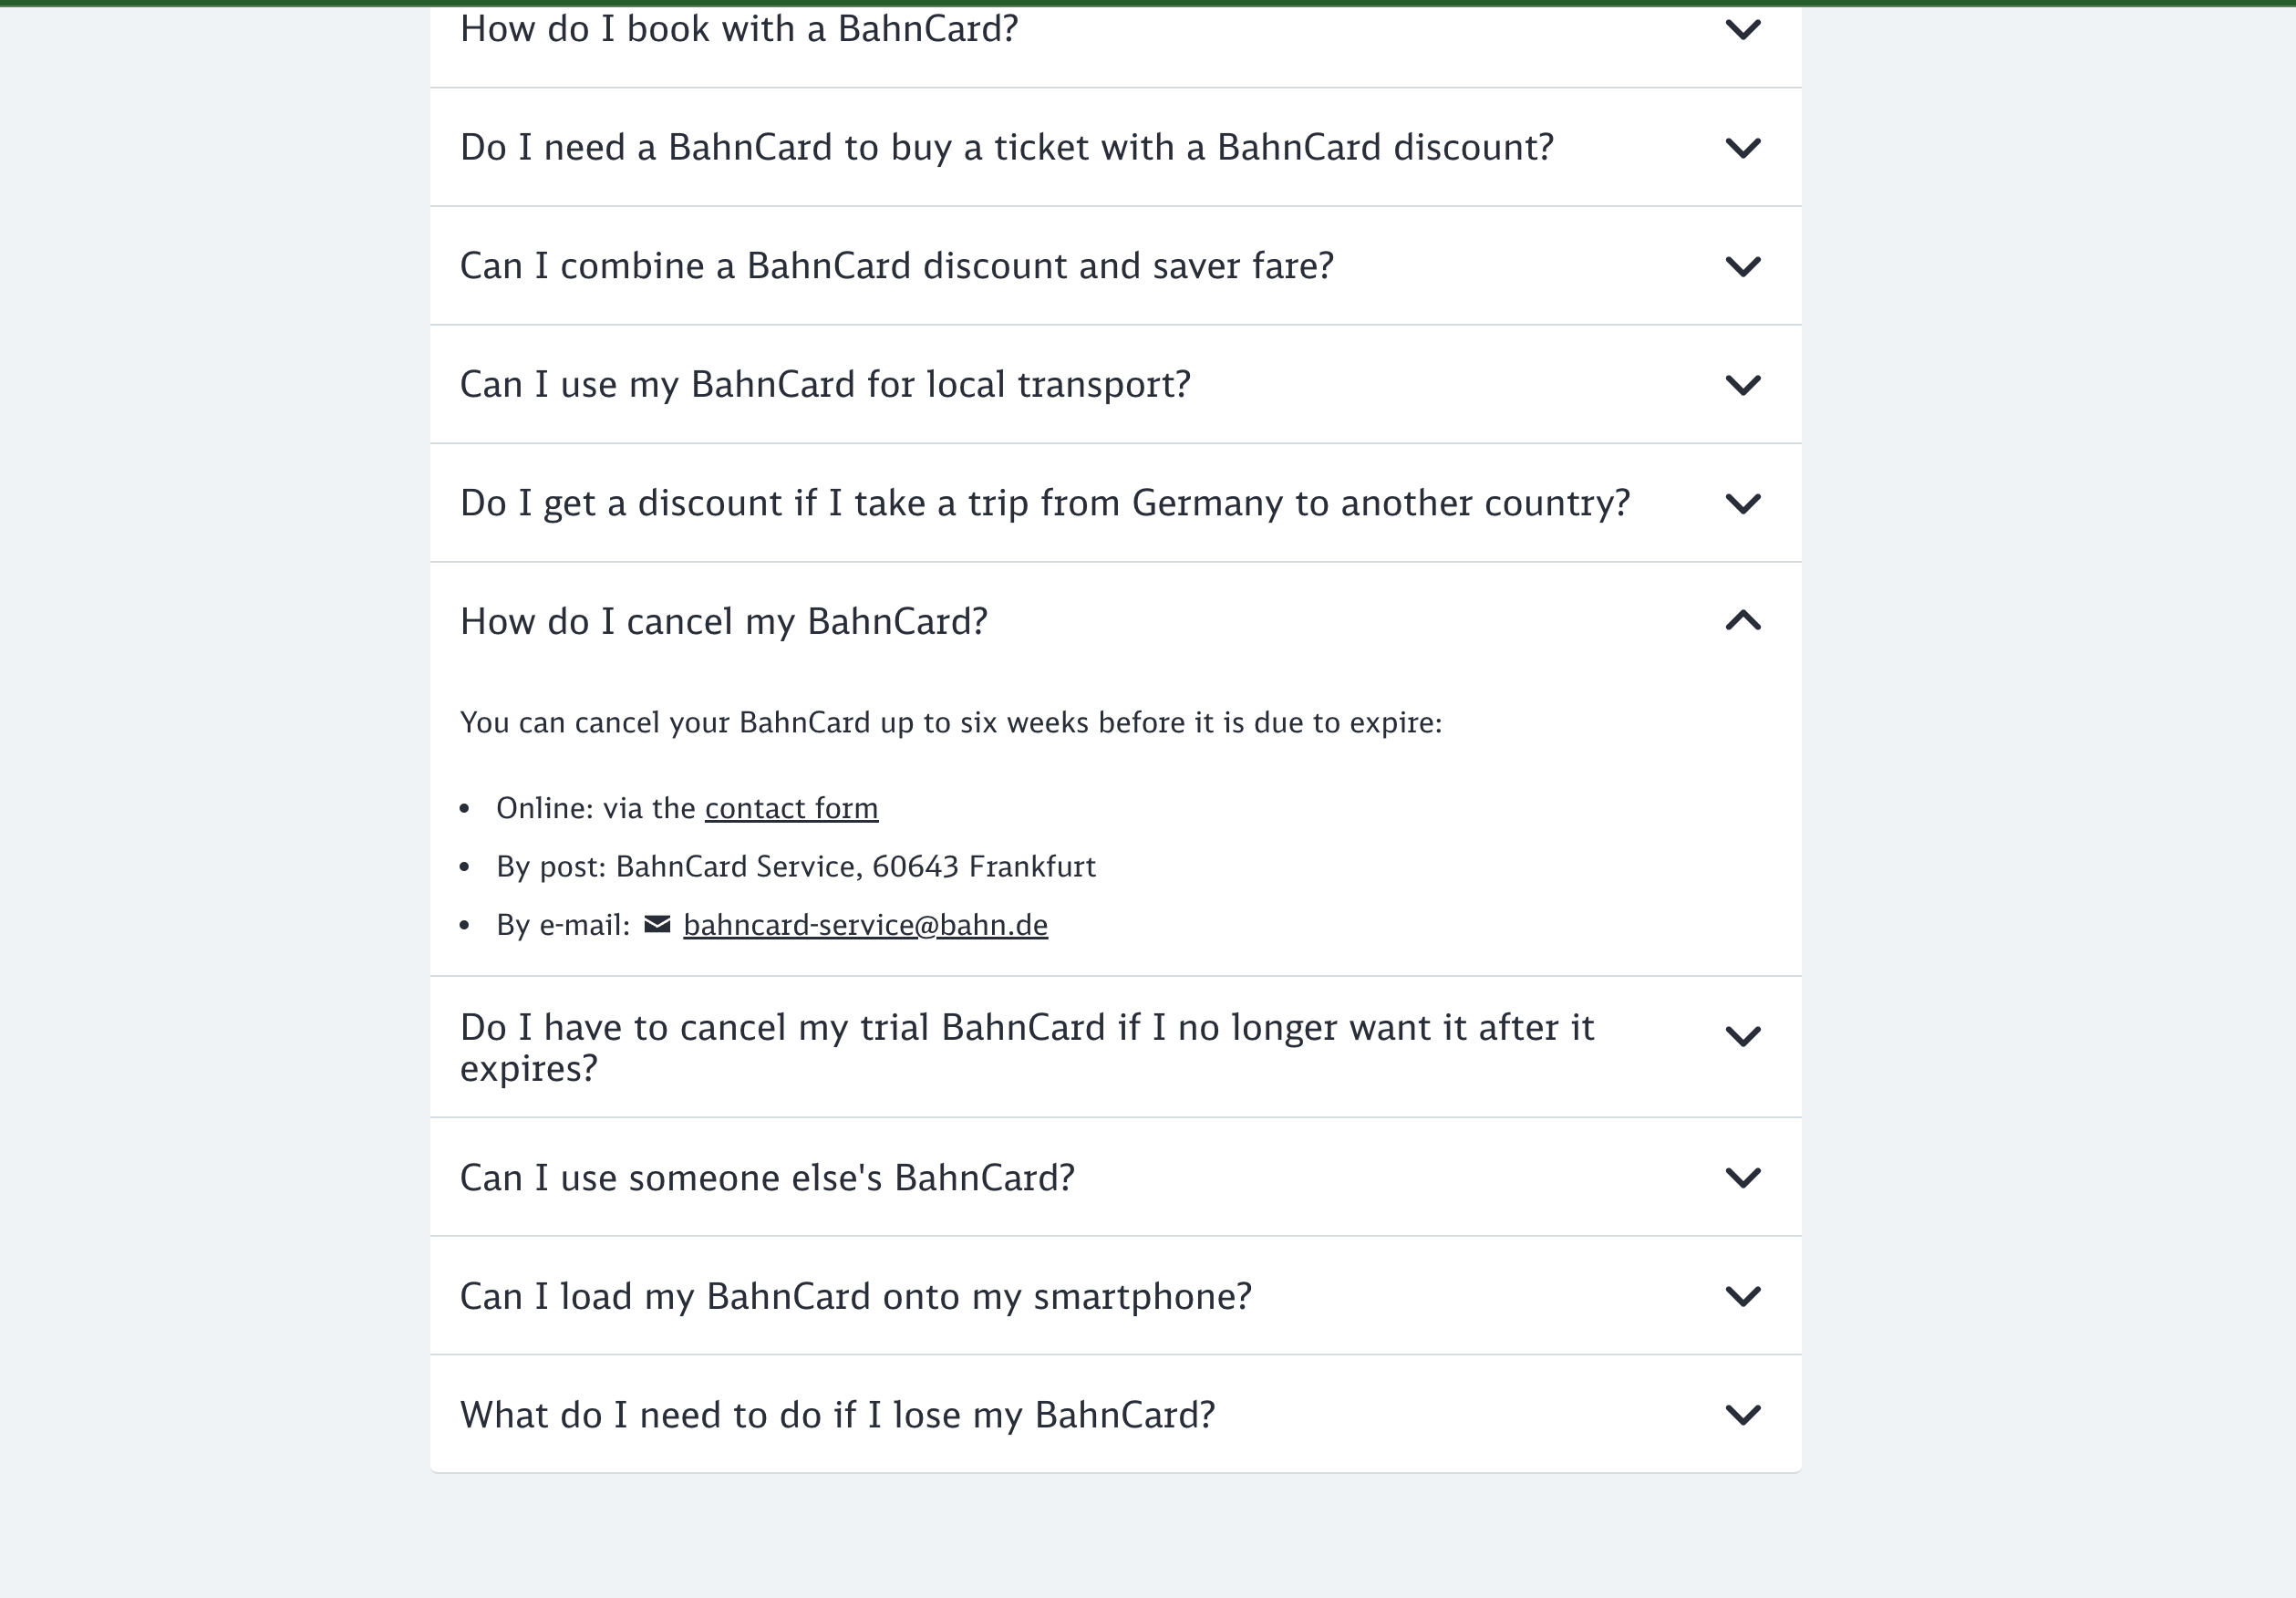This screenshot has width=2296, height=1598.
Task: Click heading "How do I cancel my BahnCard?"
Action: tap(723, 621)
